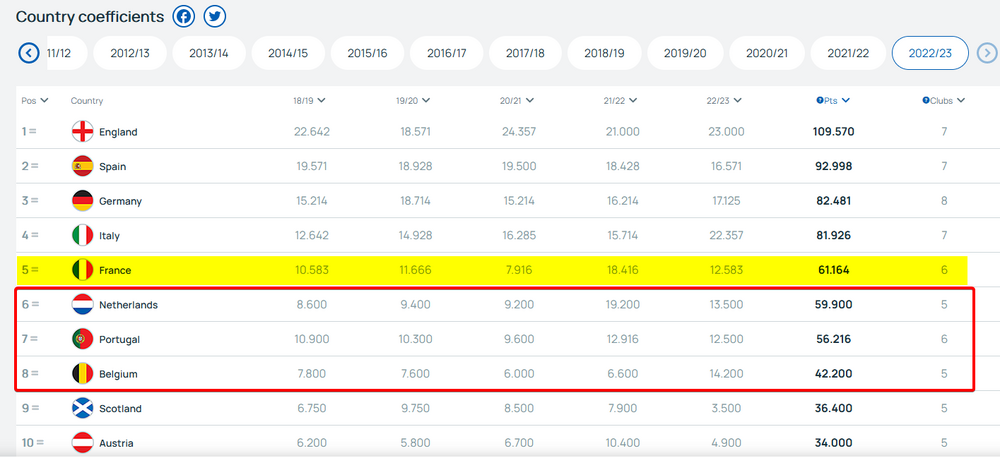The height and width of the screenshot is (458, 1000).
Task: Select the 2022/23 season tab
Action: tap(930, 53)
